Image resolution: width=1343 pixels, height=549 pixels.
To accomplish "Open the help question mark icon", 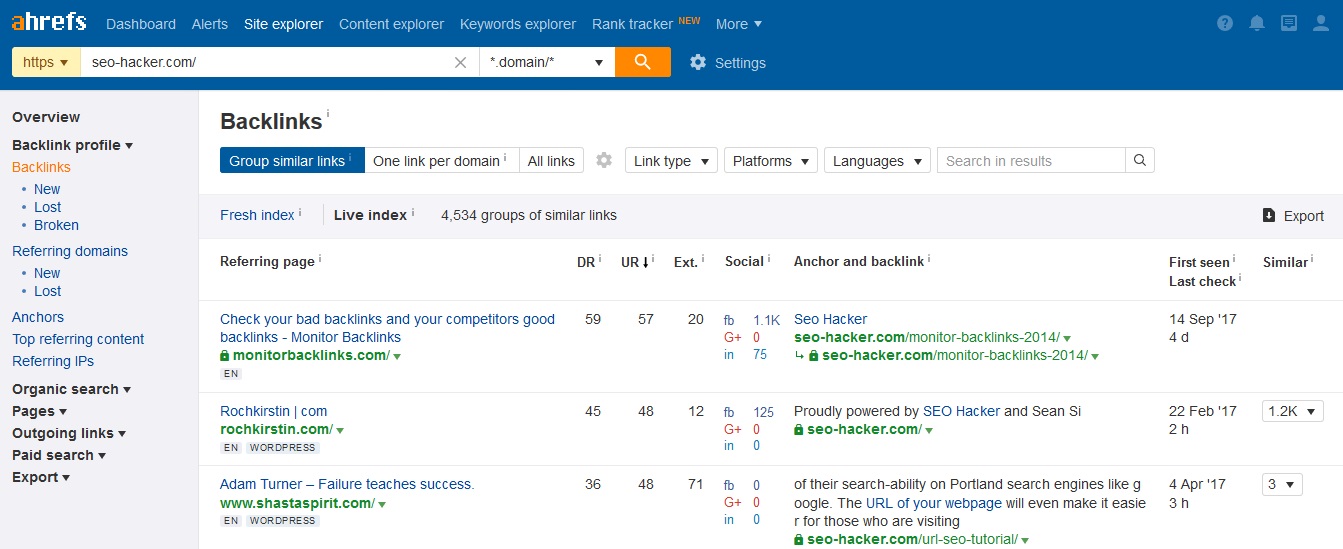I will (x=1225, y=24).
